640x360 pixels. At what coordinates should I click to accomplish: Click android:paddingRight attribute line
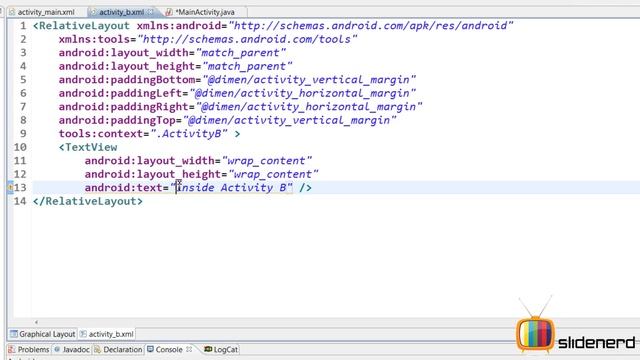pyautogui.click(x=240, y=107)
